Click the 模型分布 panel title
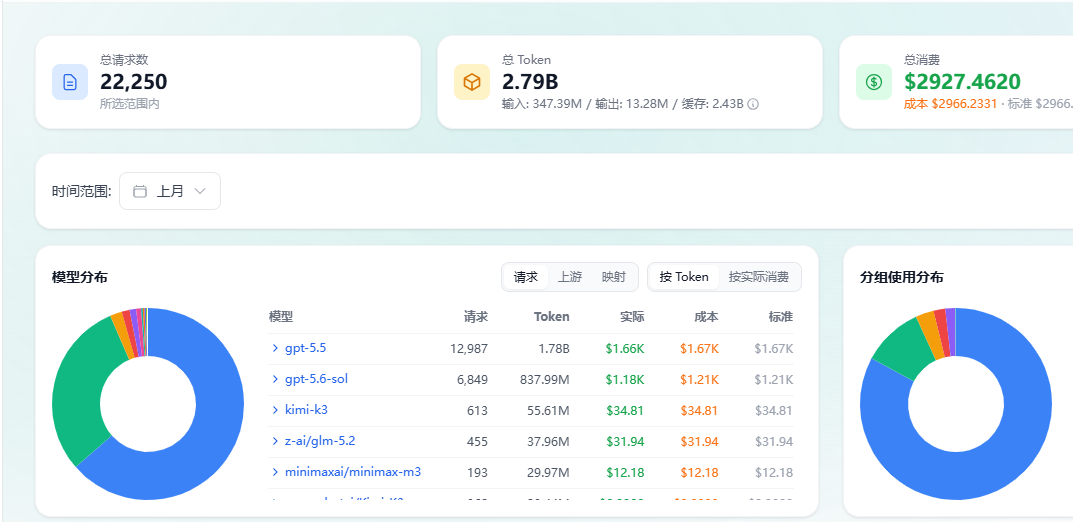Screen dimensions: 1073x522 tap(79, 277)
